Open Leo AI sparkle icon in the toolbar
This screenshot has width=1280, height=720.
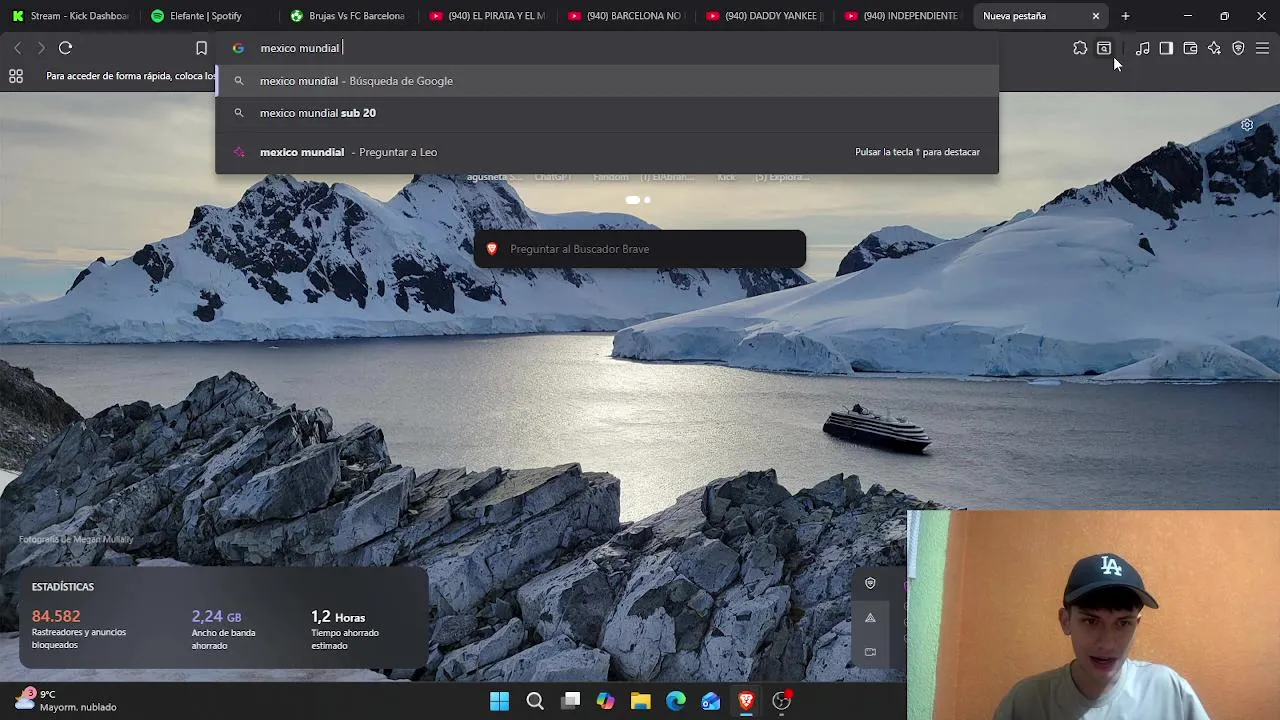pyautogui.click(x=1214, y=48)
